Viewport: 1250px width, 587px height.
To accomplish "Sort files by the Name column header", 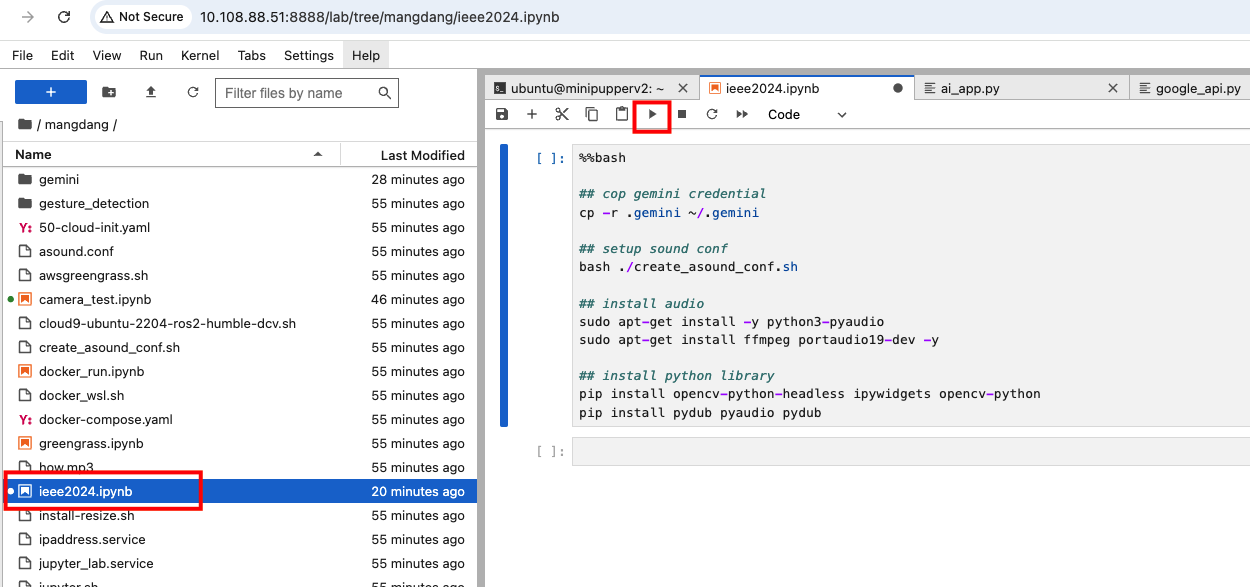I will [x=33, y=155].
